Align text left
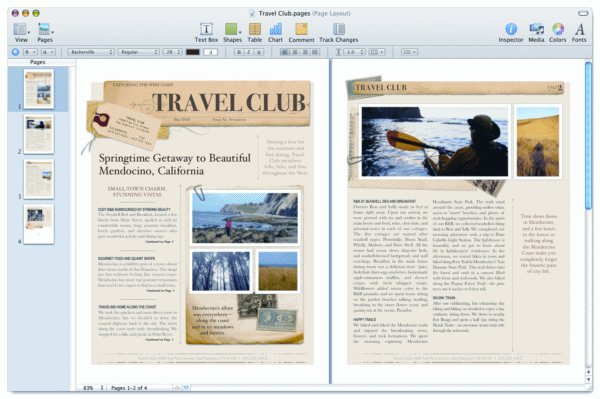The width and height of the screenshot is (600, 399). coord(285,52)
